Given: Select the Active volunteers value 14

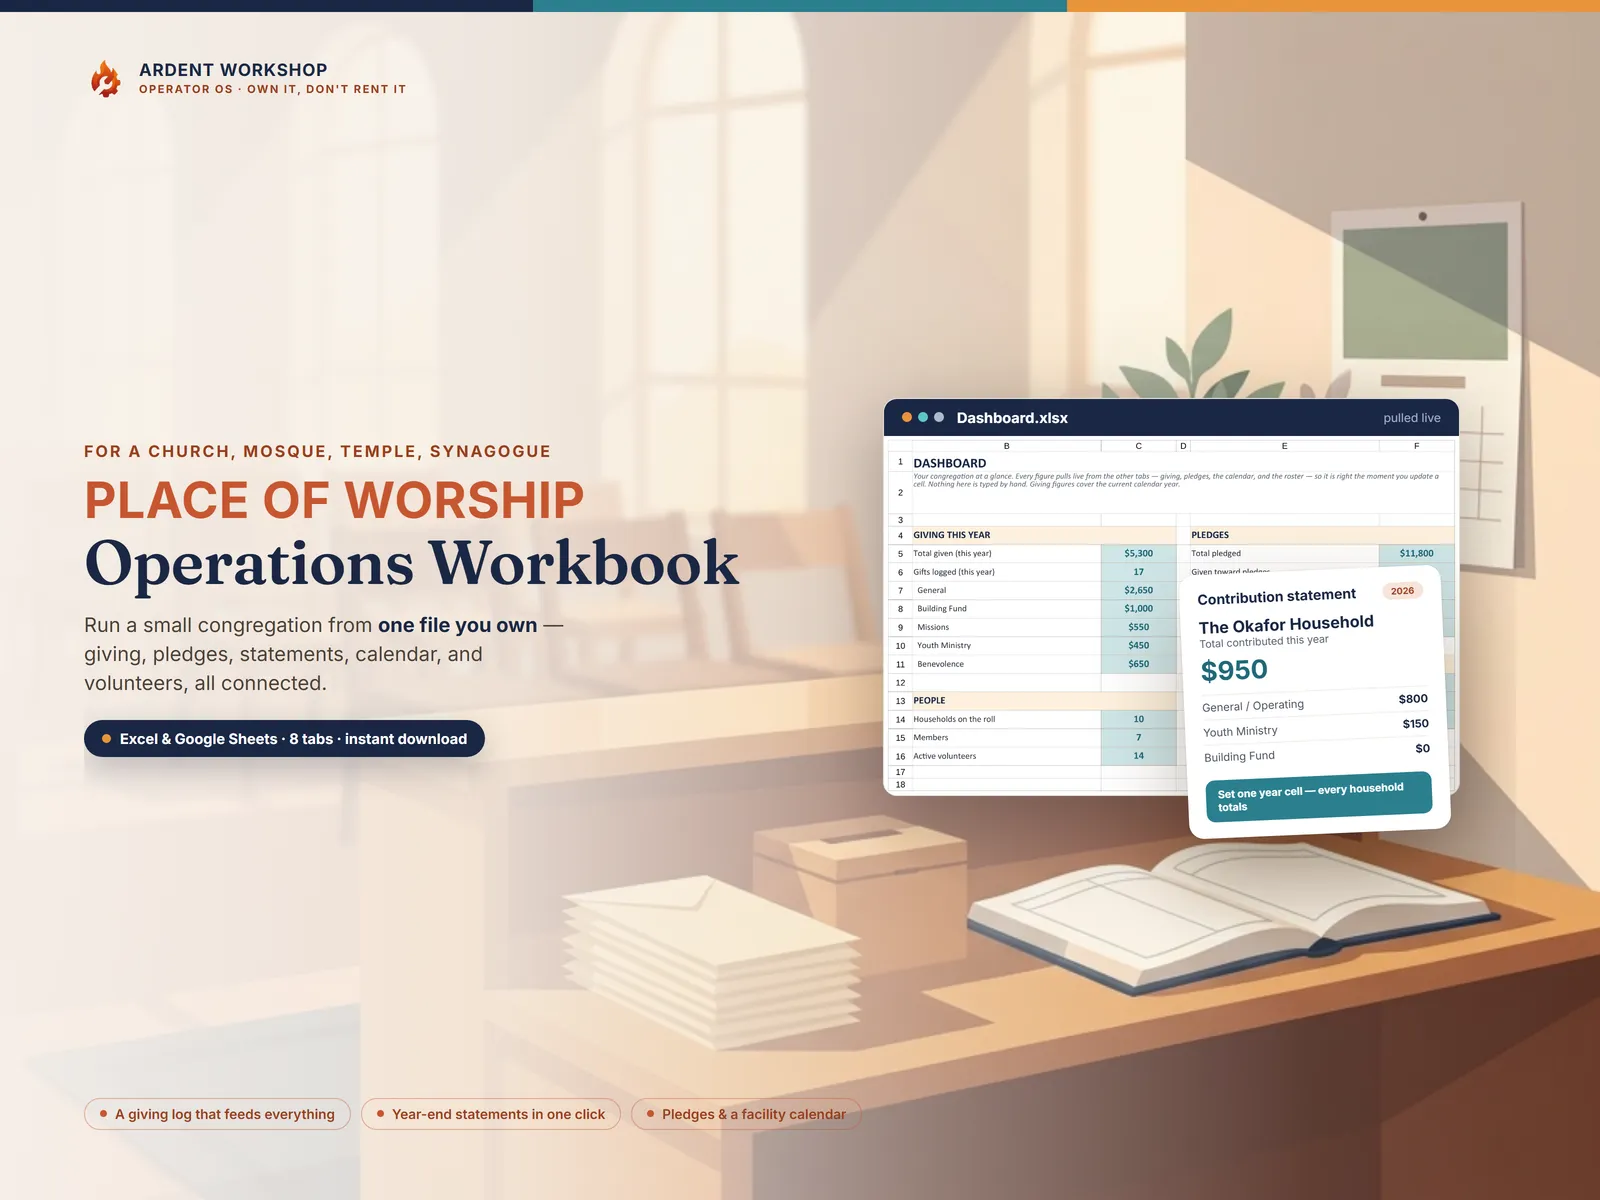Looking at the screenshot, I should click(x=1138, y=756).
